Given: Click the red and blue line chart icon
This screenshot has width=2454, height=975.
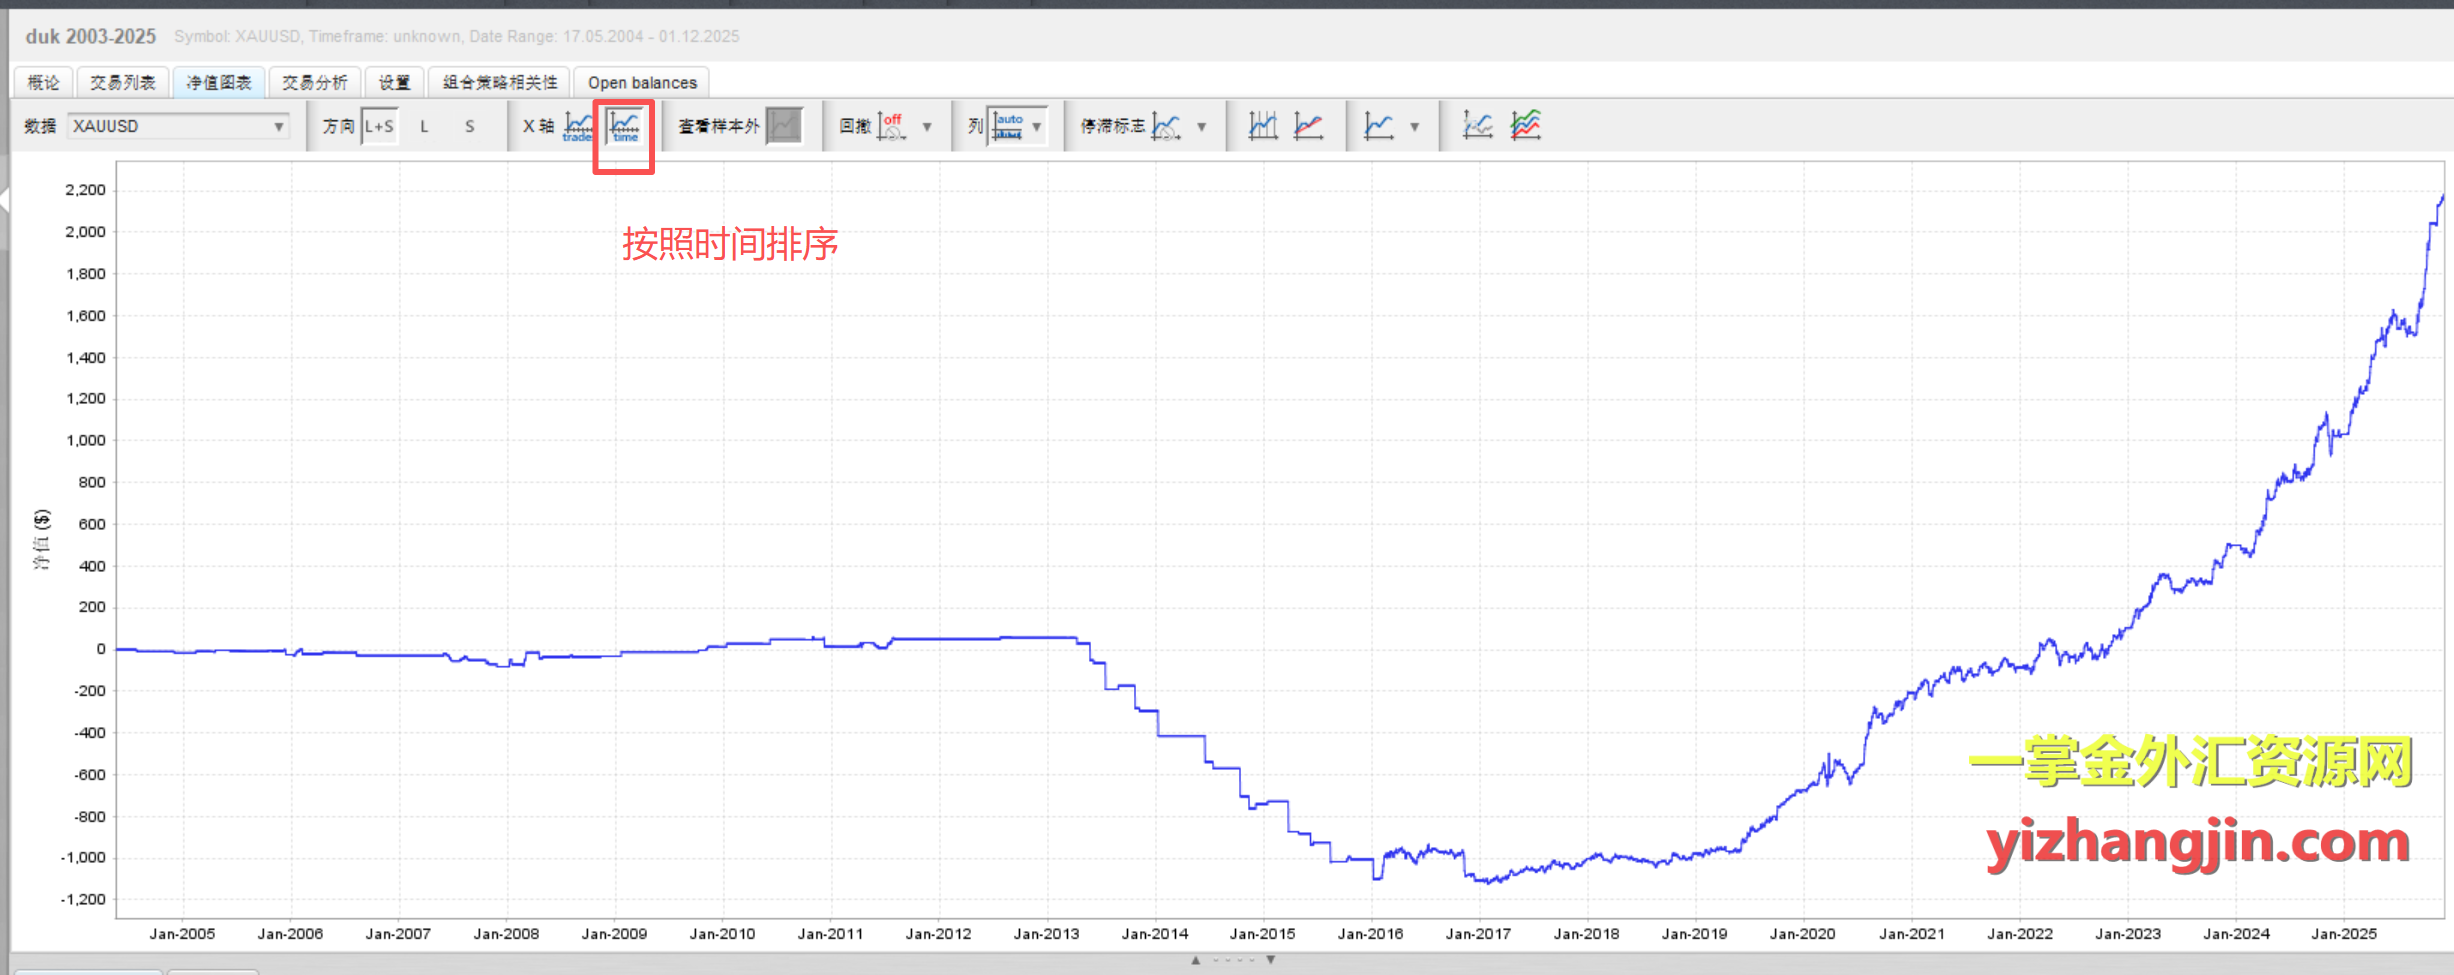Looking at the screenshot, I should (1309, 126).
